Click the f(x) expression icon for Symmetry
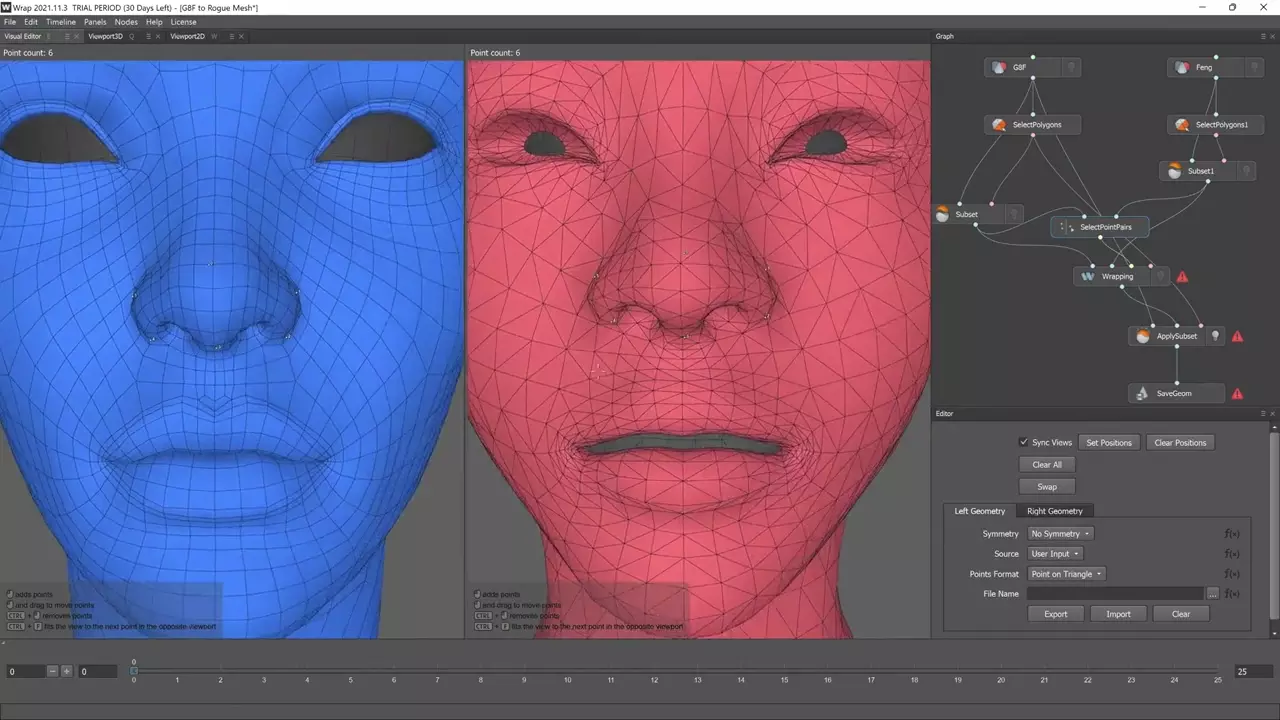1280x720 pixels. pos(1232,534)
